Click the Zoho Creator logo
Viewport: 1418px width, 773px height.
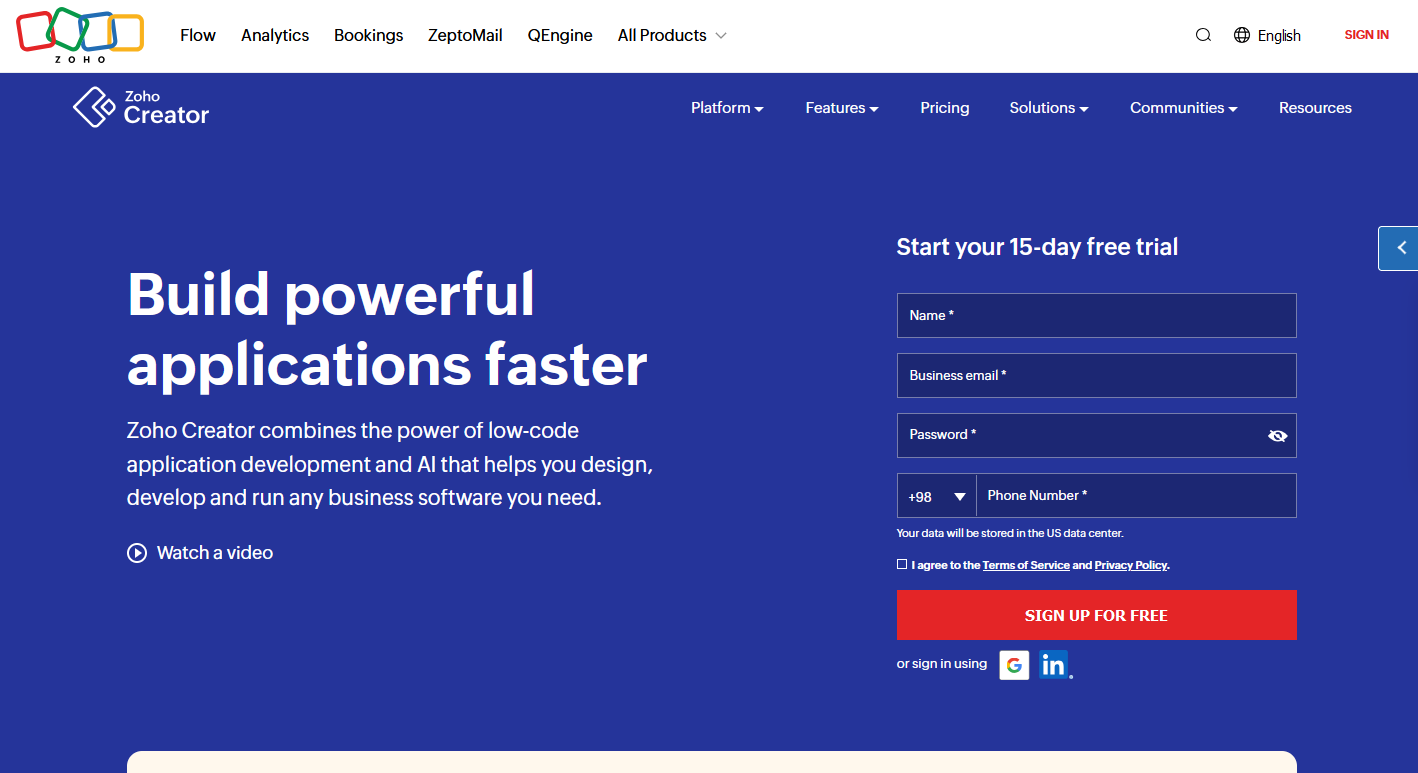pyautogui.click(x=140, y=107)
